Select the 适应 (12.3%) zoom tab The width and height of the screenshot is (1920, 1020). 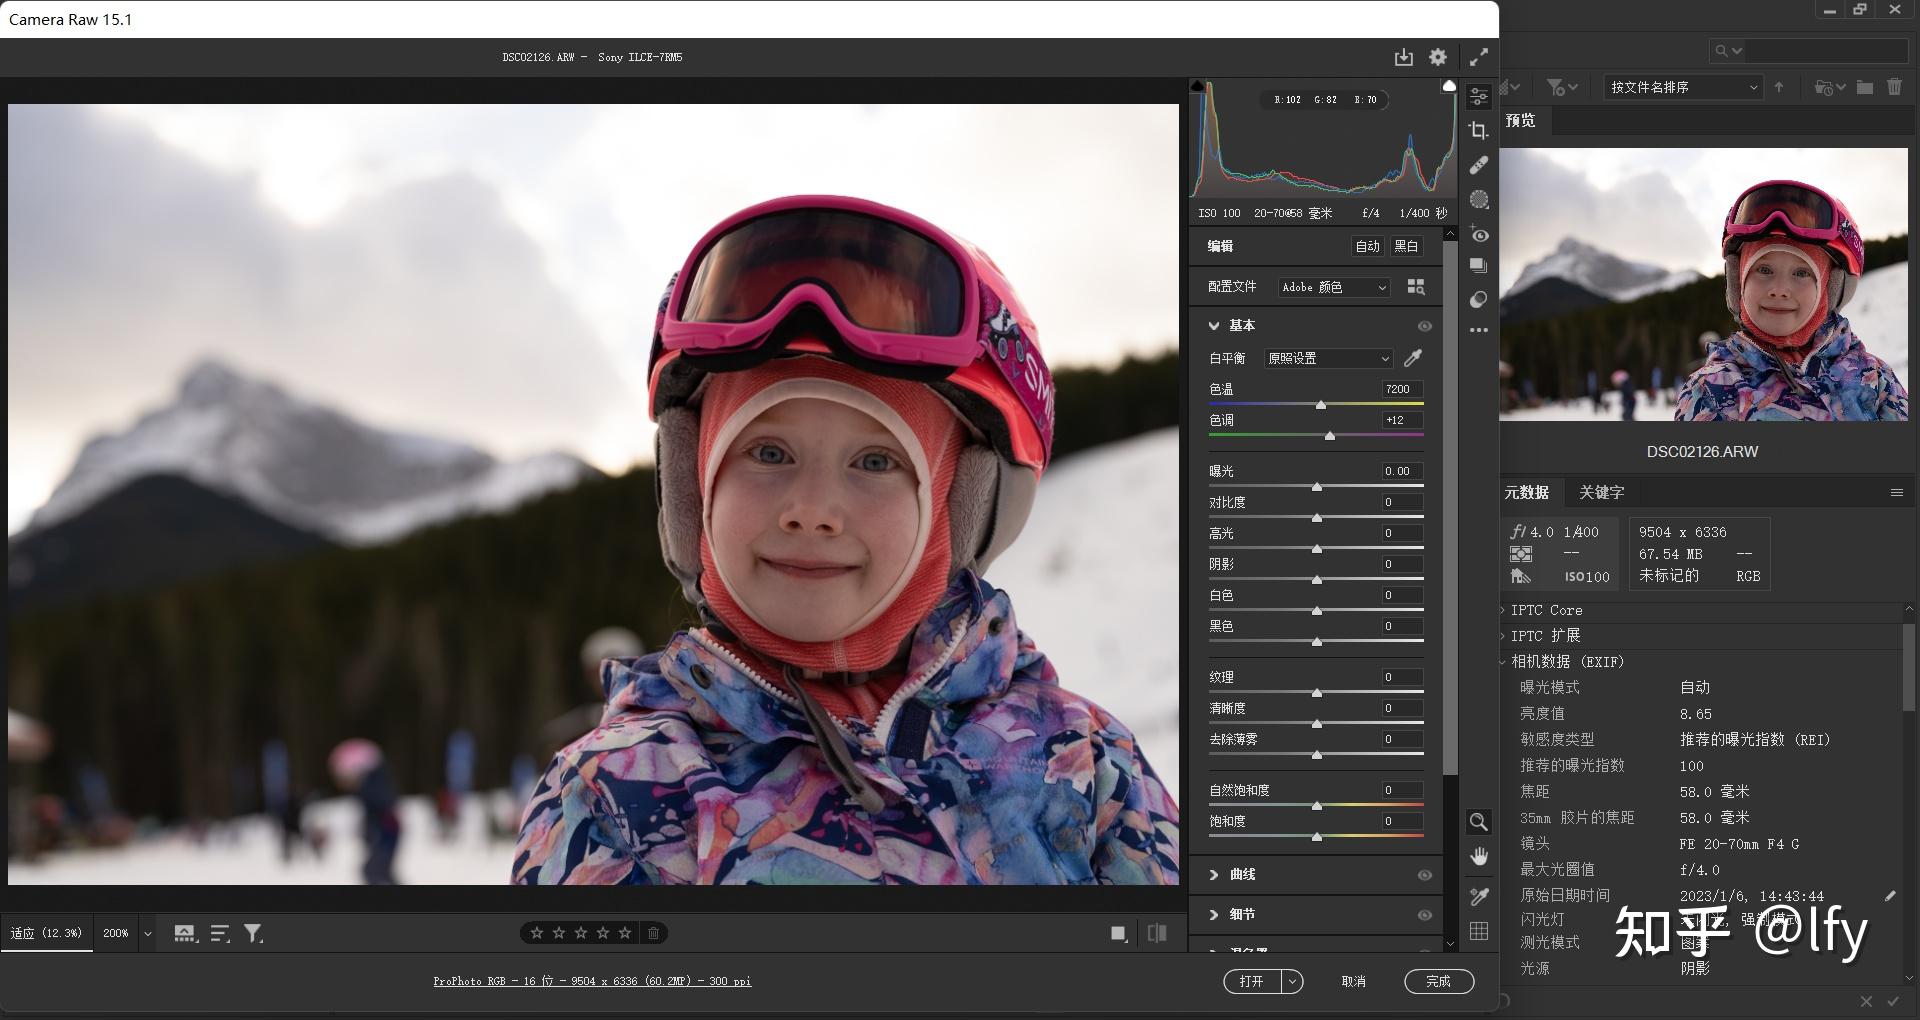point(46,934)
